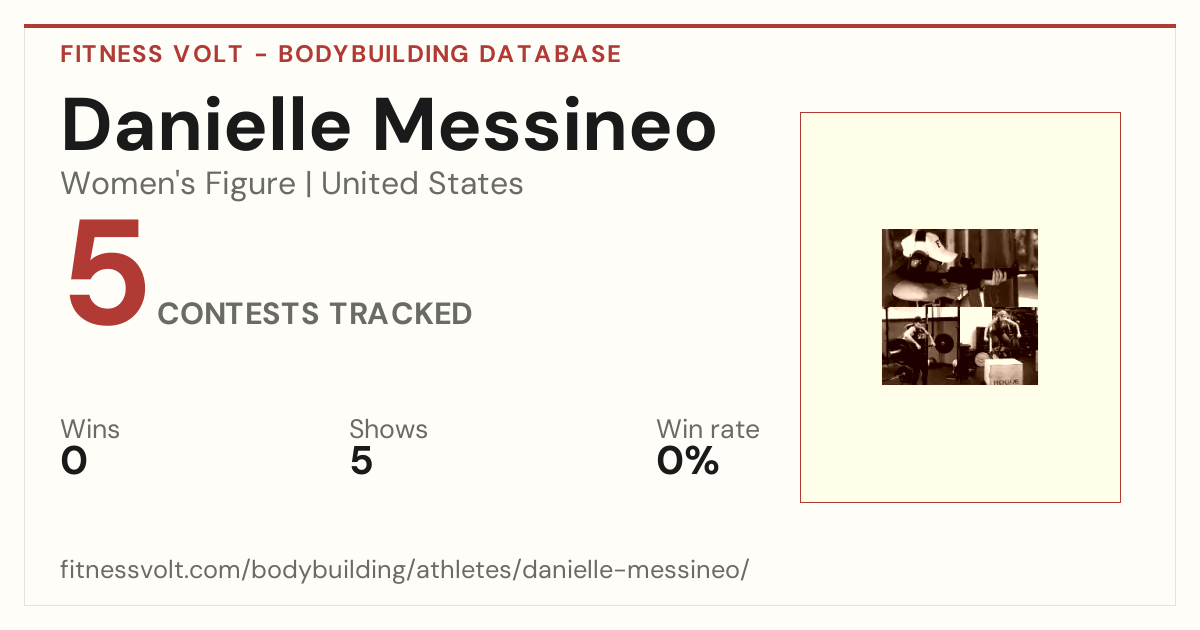
Task: Click the Contests Tracked label
Action: point(315,314)
